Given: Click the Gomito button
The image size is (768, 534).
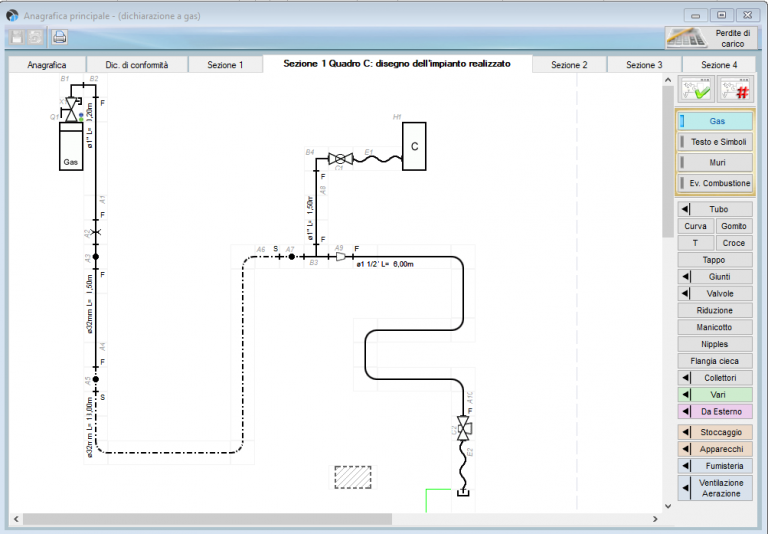Looking at the screenshot, I should (734, 226).
